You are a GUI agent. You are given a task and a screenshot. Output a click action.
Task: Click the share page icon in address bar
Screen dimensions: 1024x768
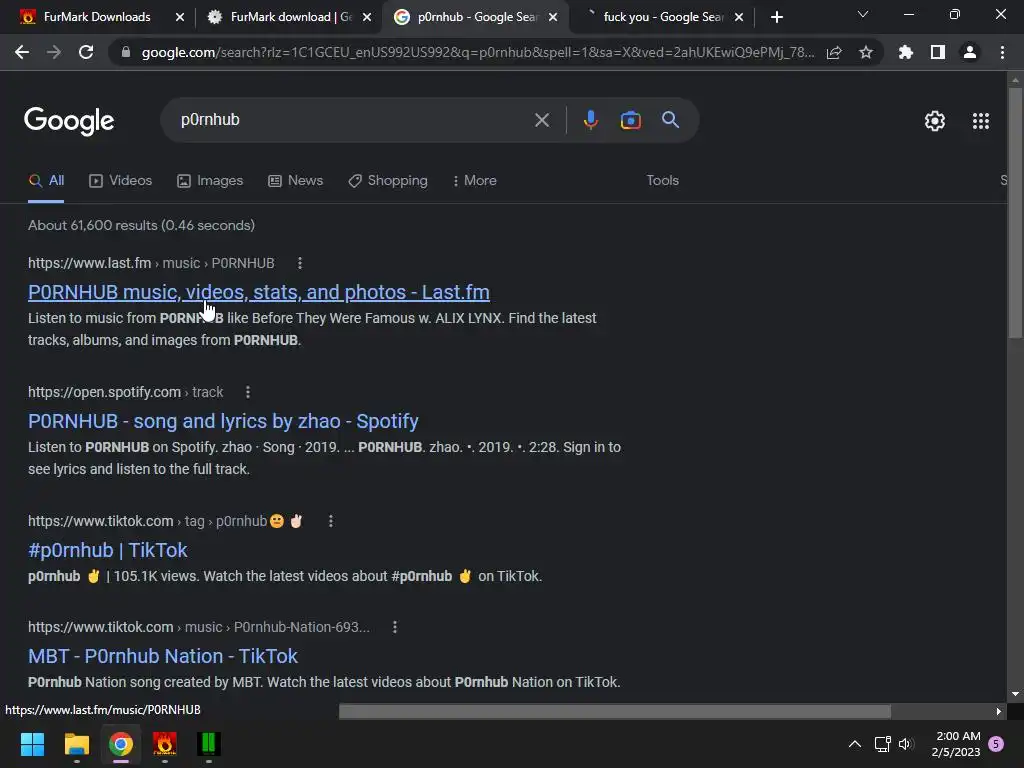click(x=834, y=52)
